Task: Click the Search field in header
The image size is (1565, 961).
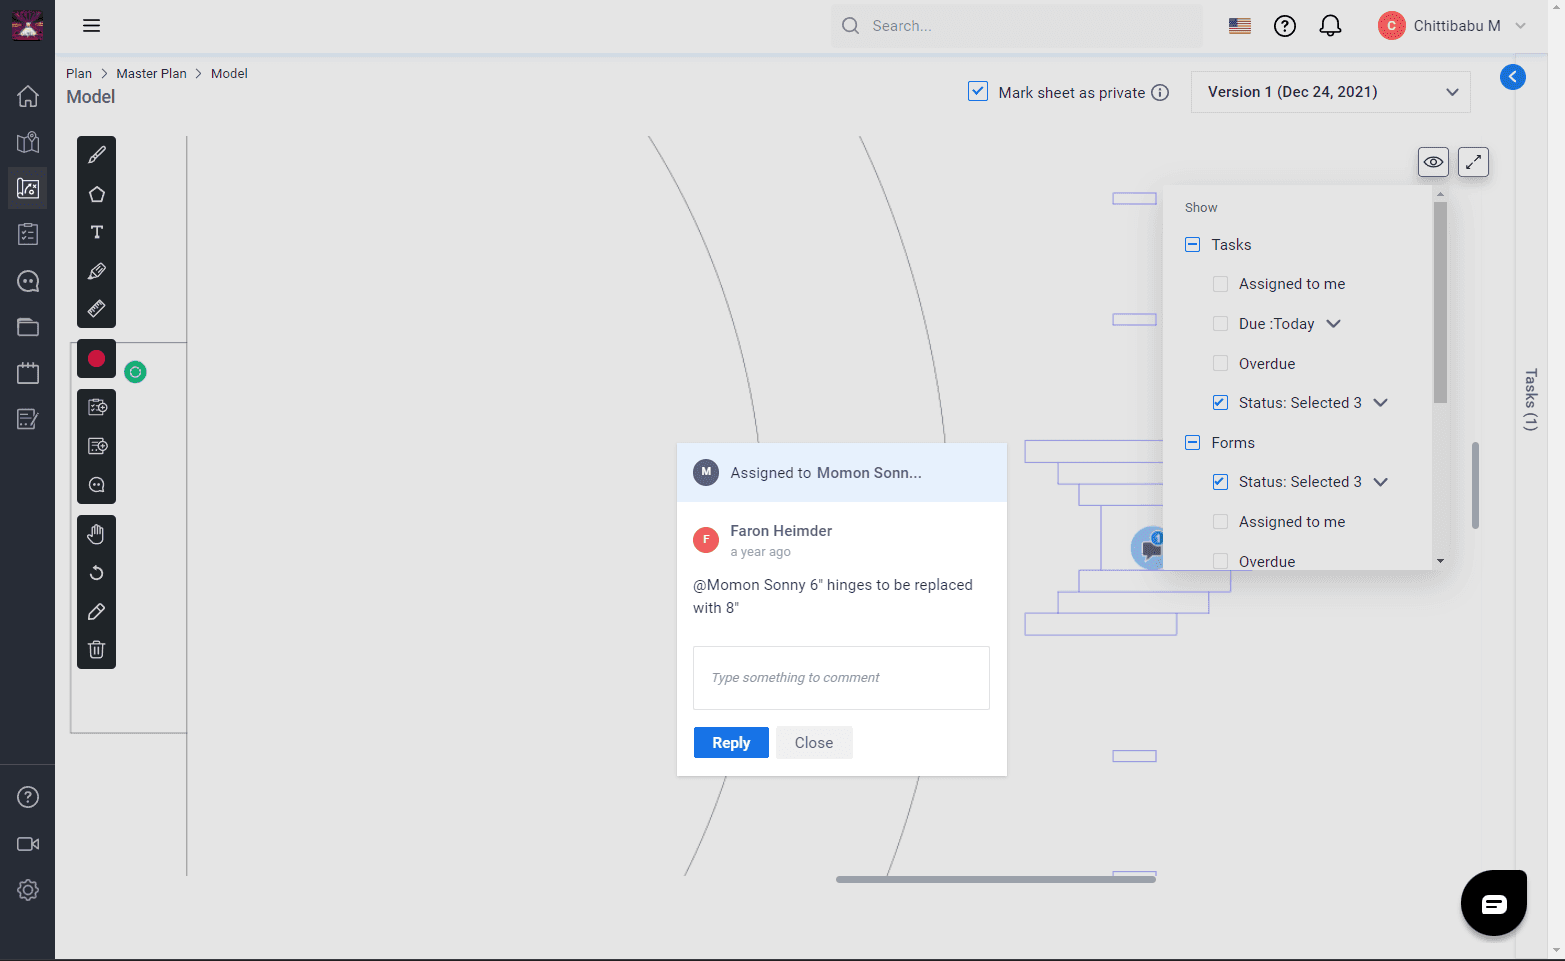Action: click(1016, 26)
